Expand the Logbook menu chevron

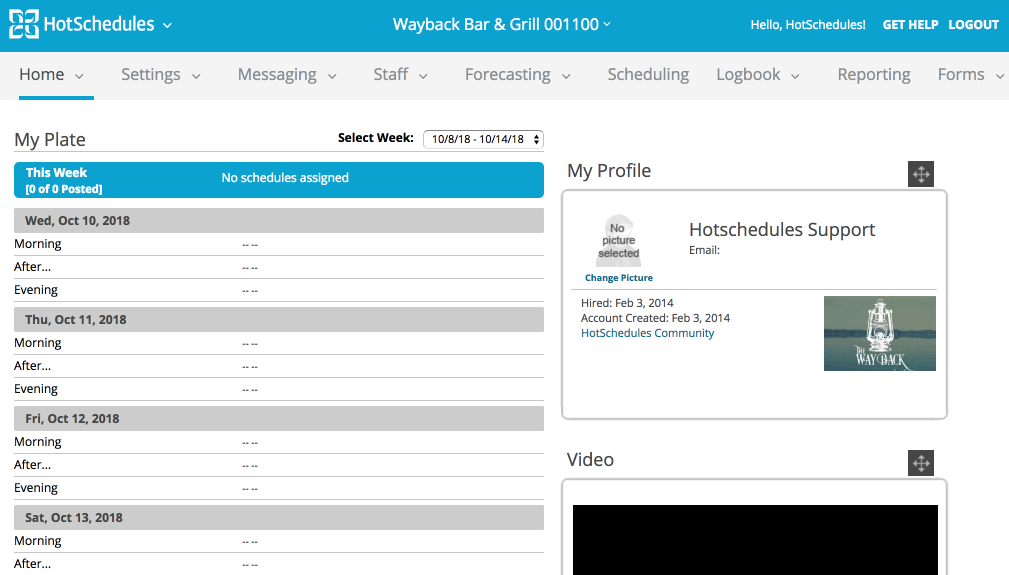click(x=795, y=76)
